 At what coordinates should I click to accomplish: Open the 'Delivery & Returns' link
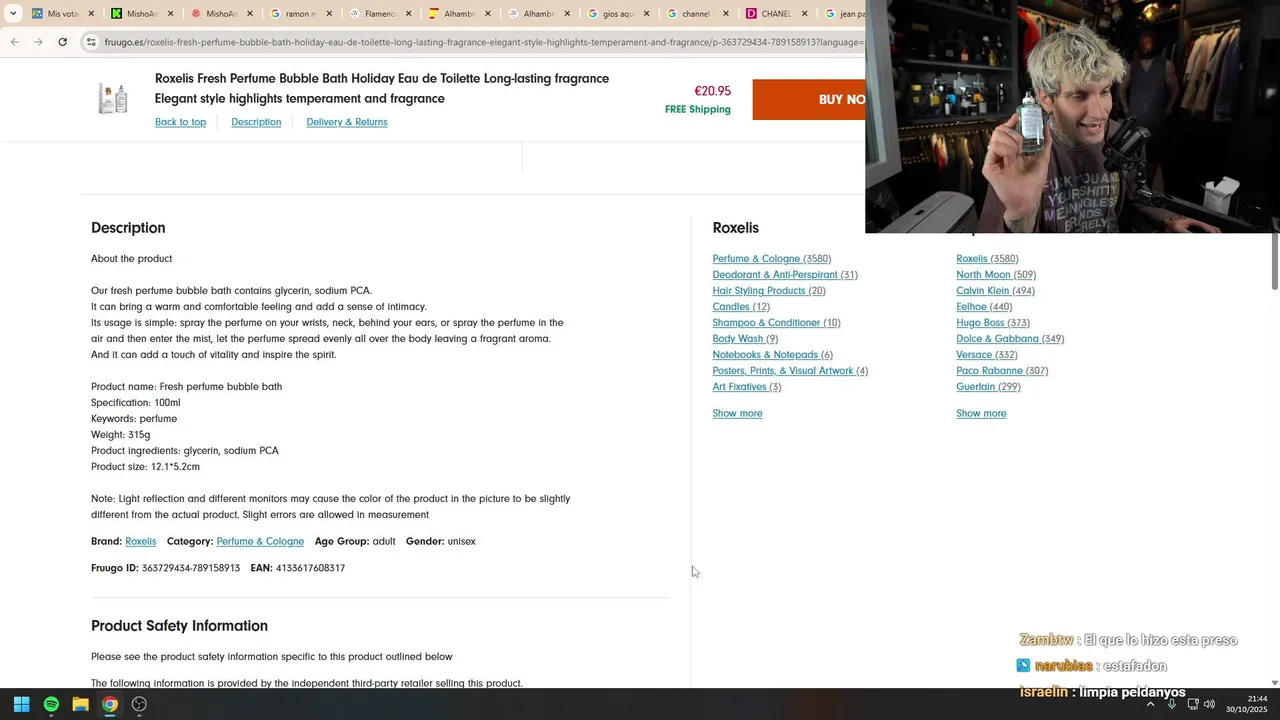[x=347, y=122]
